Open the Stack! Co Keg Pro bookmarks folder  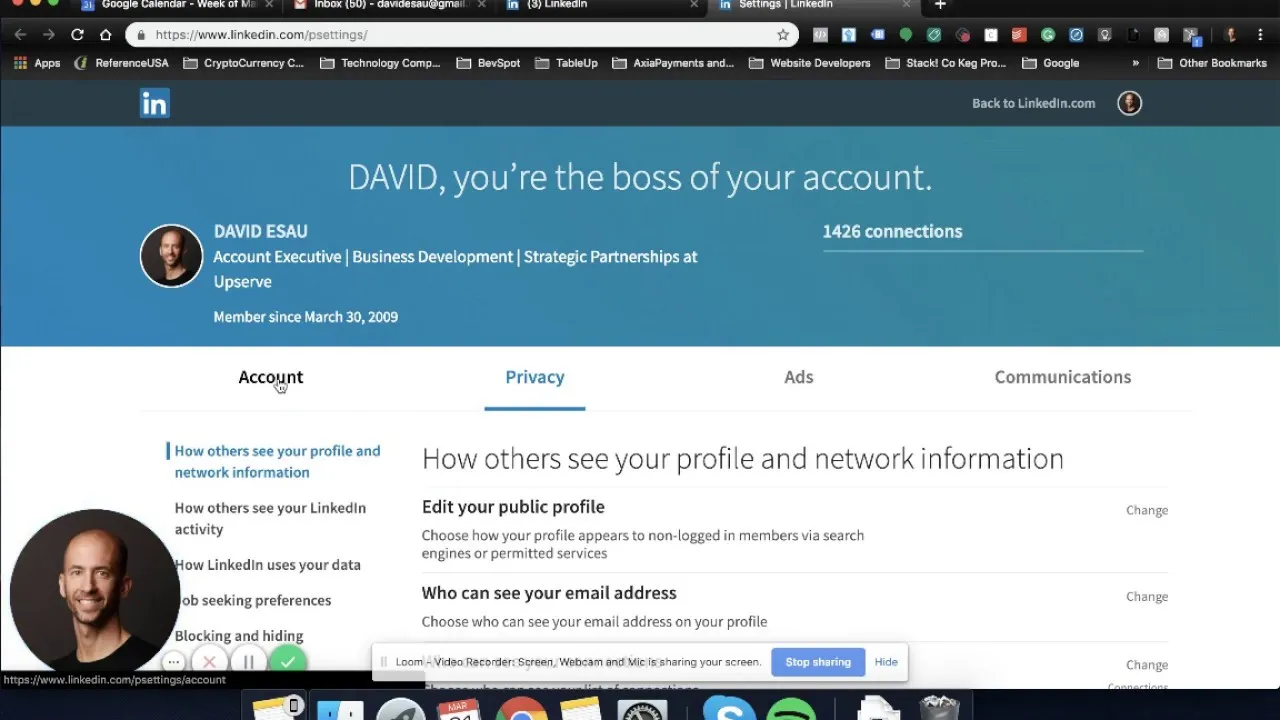click(945, 63)
